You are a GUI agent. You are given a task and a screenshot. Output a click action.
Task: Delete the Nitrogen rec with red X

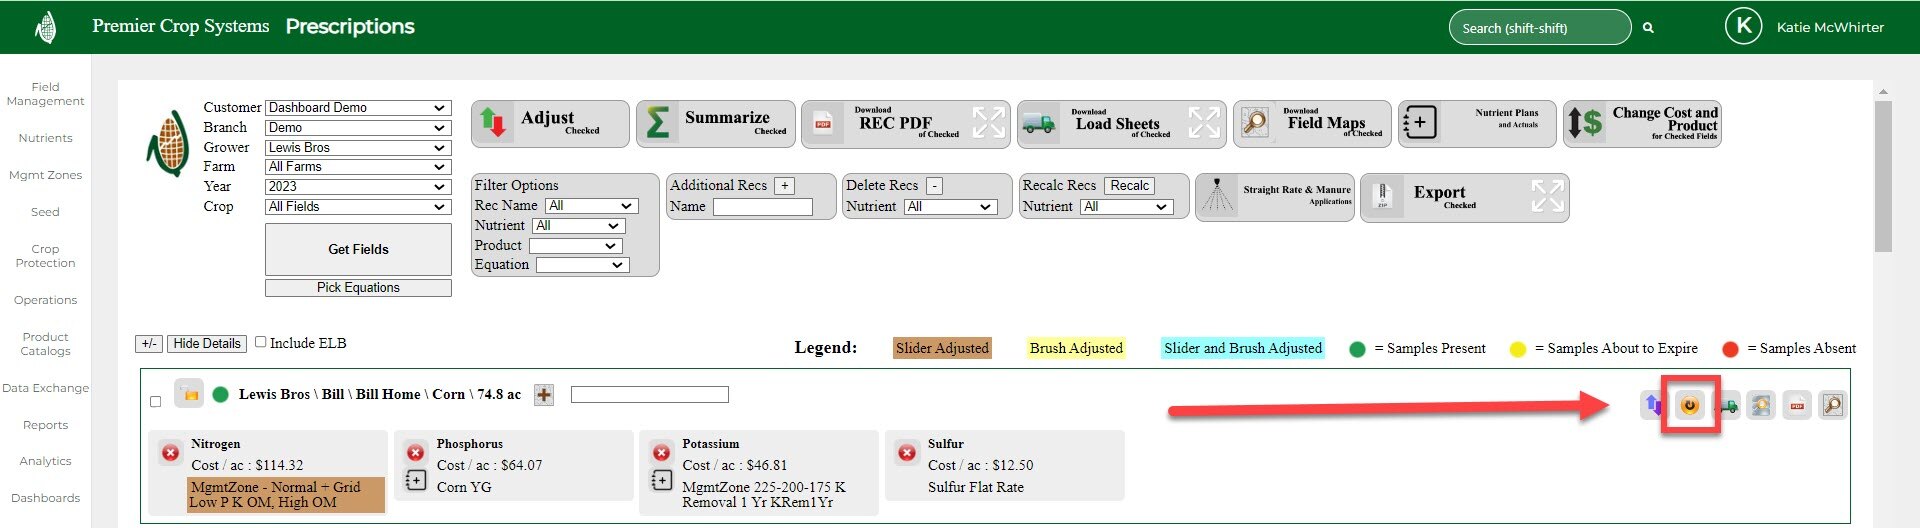coord(170,453)
